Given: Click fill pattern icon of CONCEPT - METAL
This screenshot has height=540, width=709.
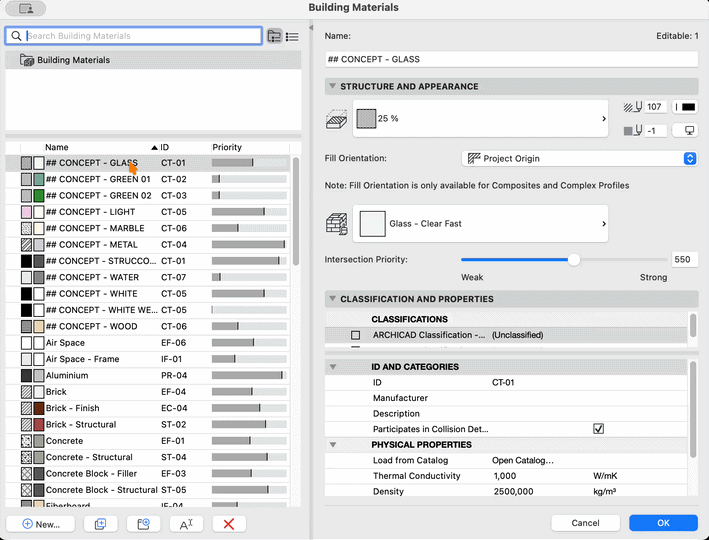Looking at the screenshot, I should [26, 245].
